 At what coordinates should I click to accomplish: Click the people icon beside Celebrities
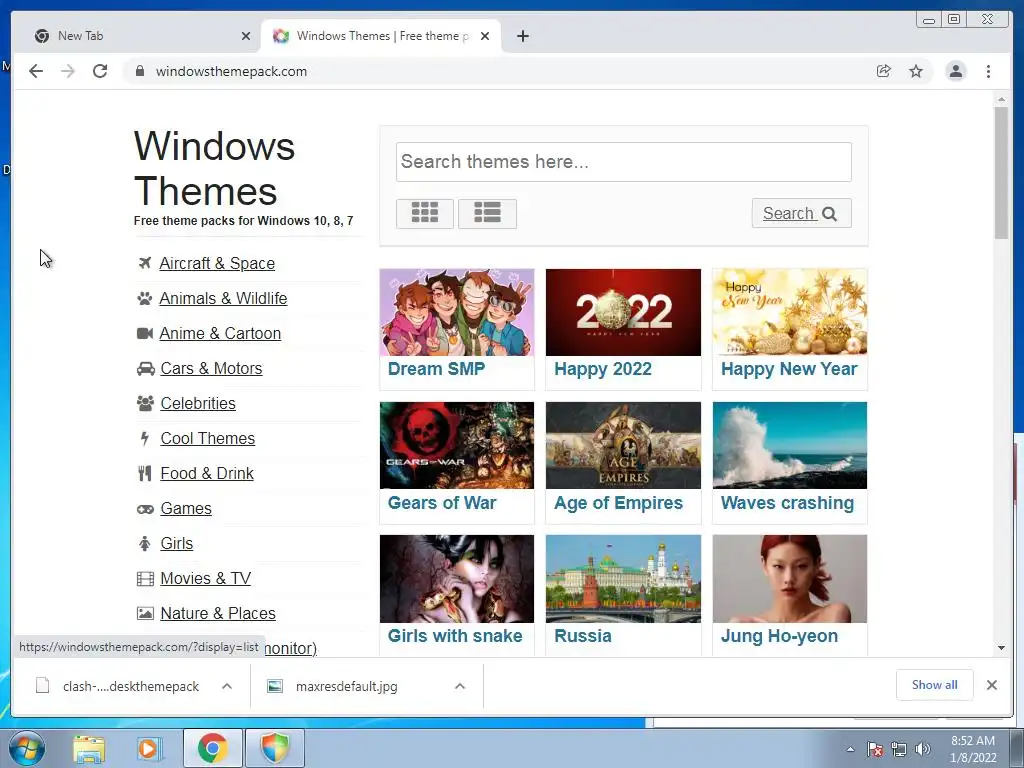[x=146, y=404]
